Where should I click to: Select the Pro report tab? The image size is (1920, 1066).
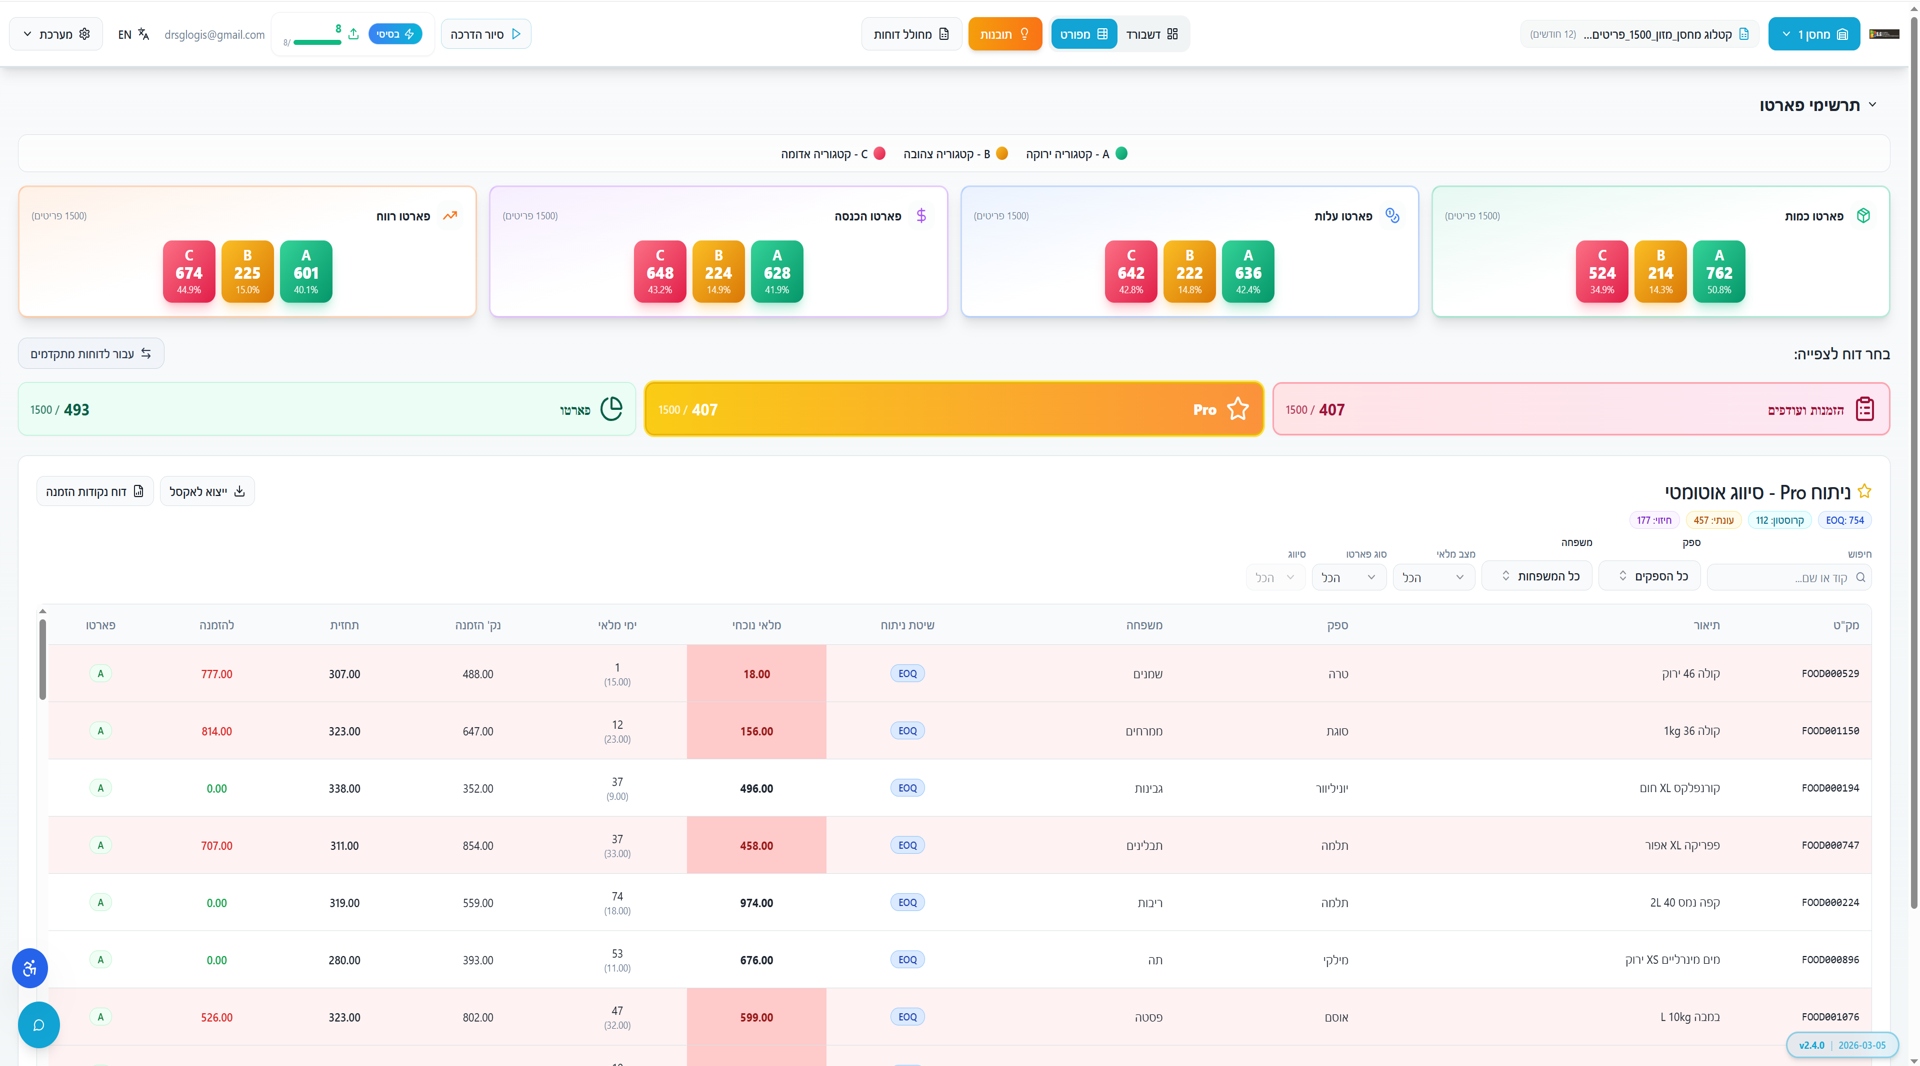click(953, 410)
